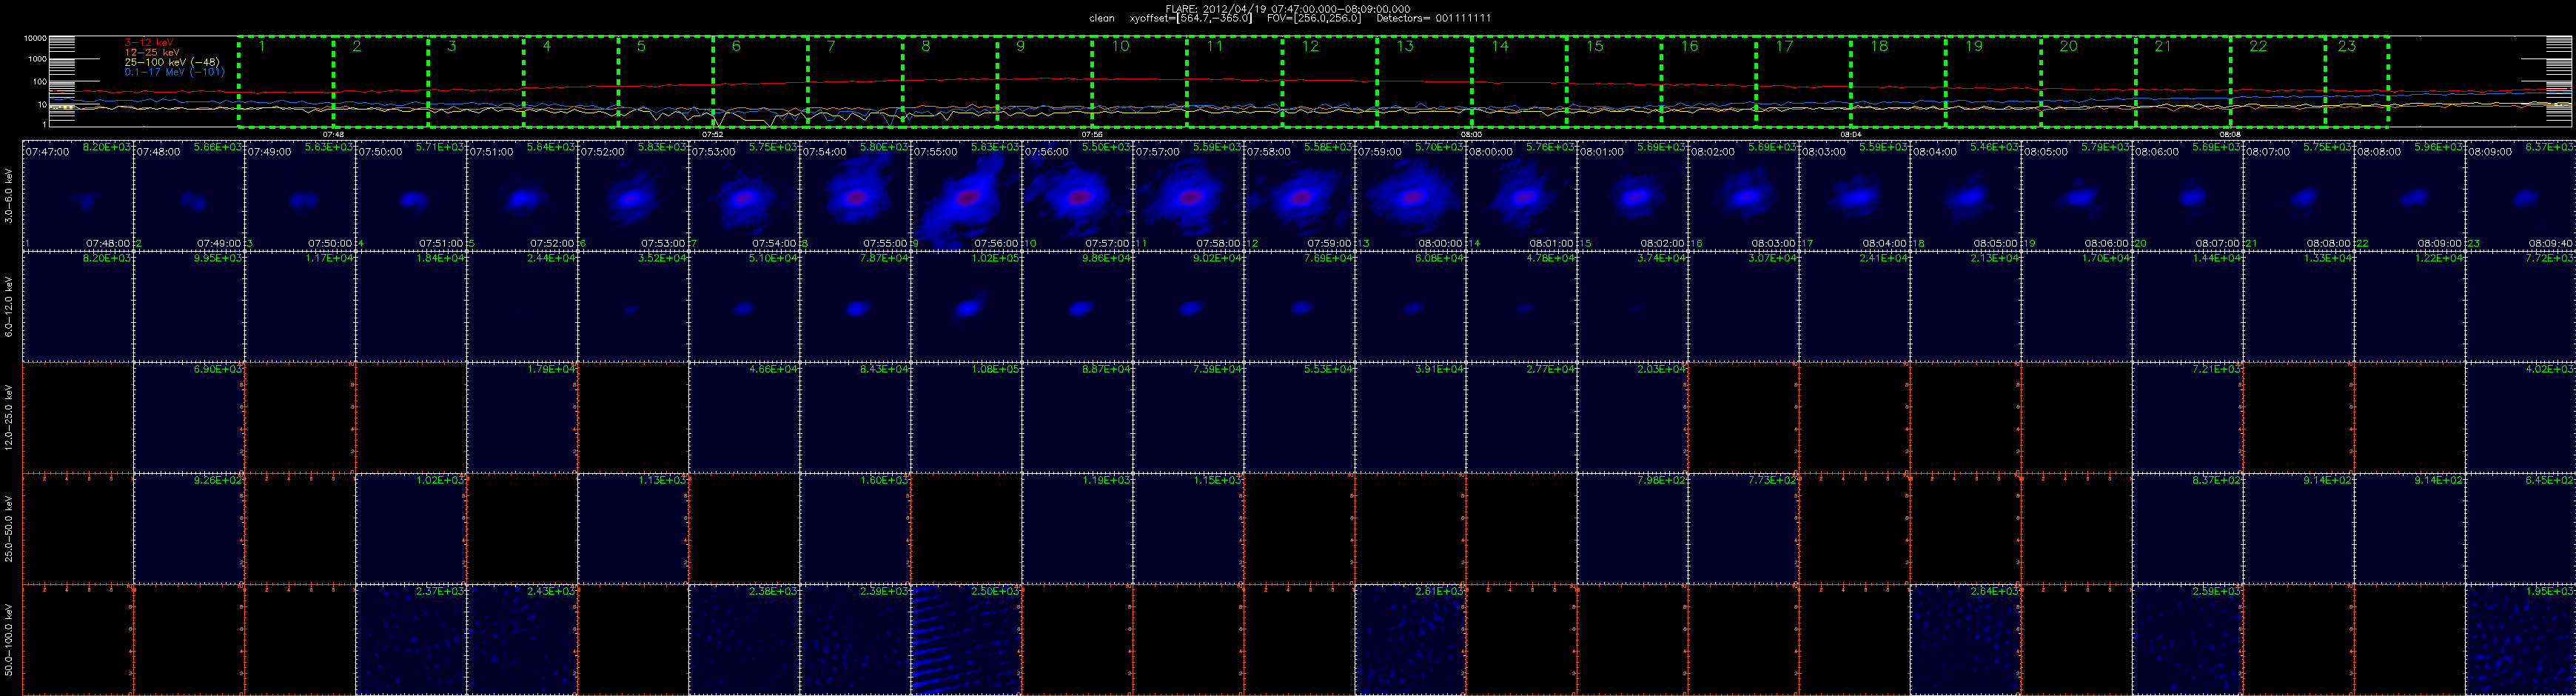Open the 25-50 keV image labeled 9.26E+02
The height and width of the screenshot is (696, 2576).
click(x=188, y=528)
